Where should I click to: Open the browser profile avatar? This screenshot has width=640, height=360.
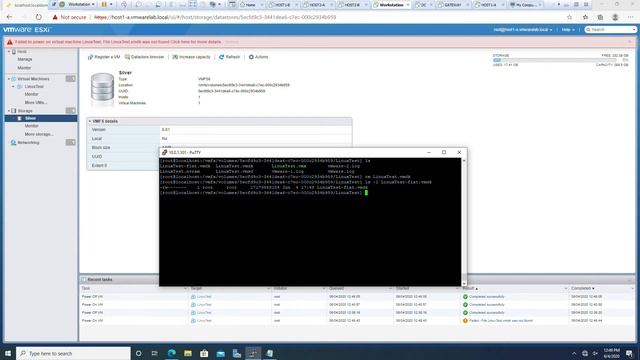615,17
